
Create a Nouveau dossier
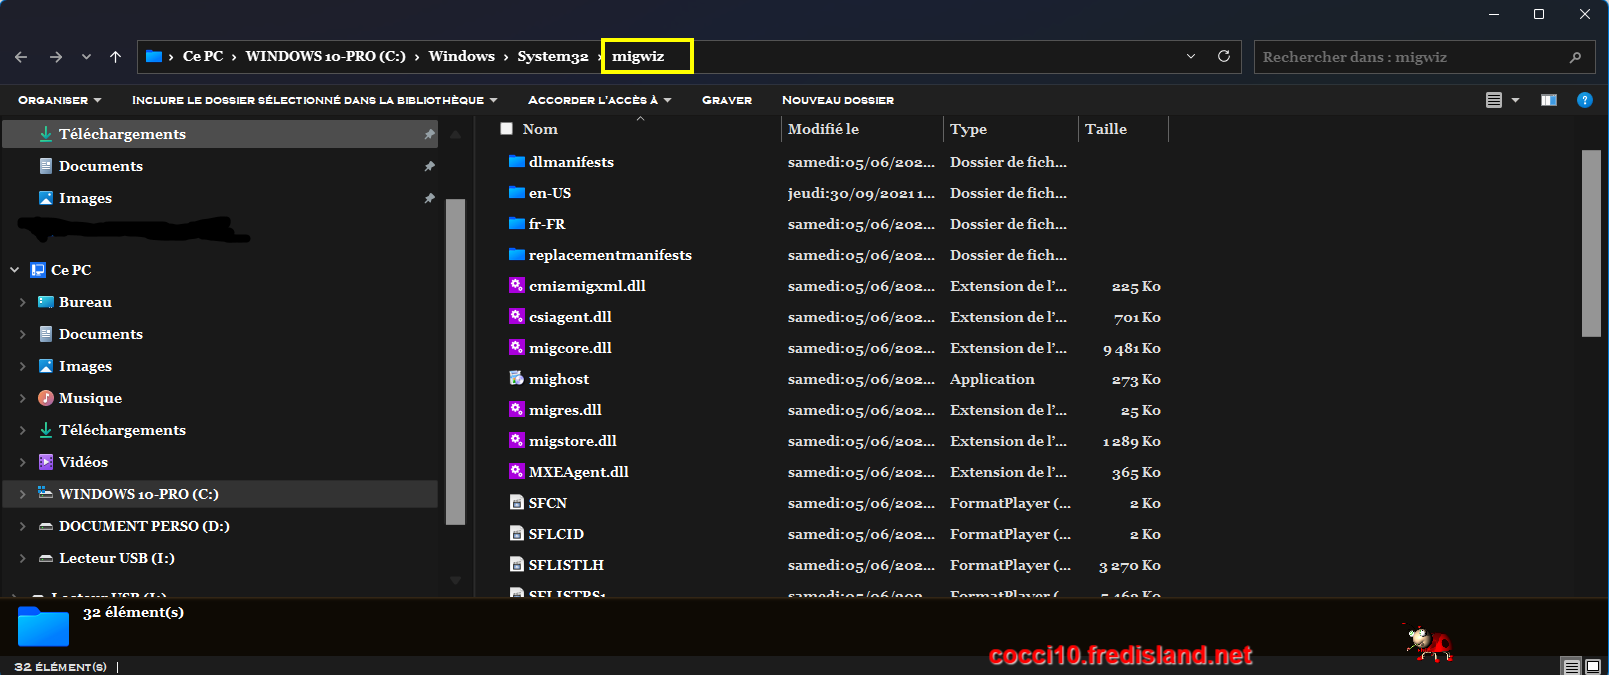(838, 100)
